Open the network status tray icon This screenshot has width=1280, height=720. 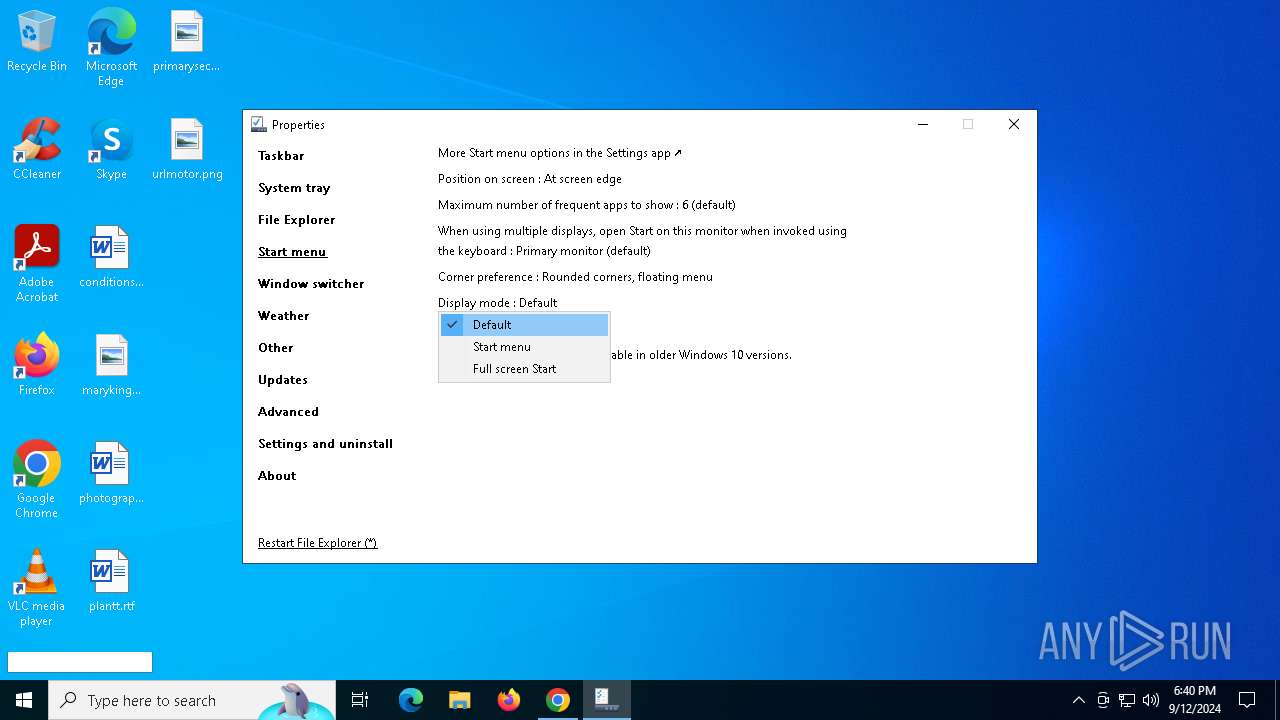(1127, 700)
